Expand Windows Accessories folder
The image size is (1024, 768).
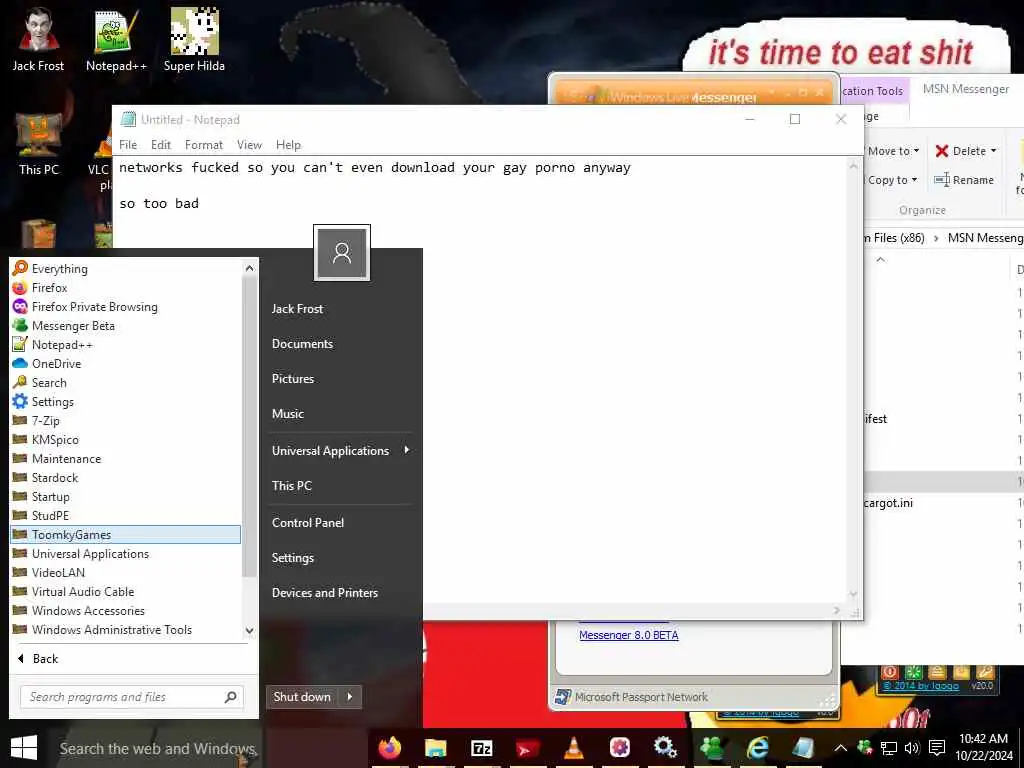coord(125,610)
